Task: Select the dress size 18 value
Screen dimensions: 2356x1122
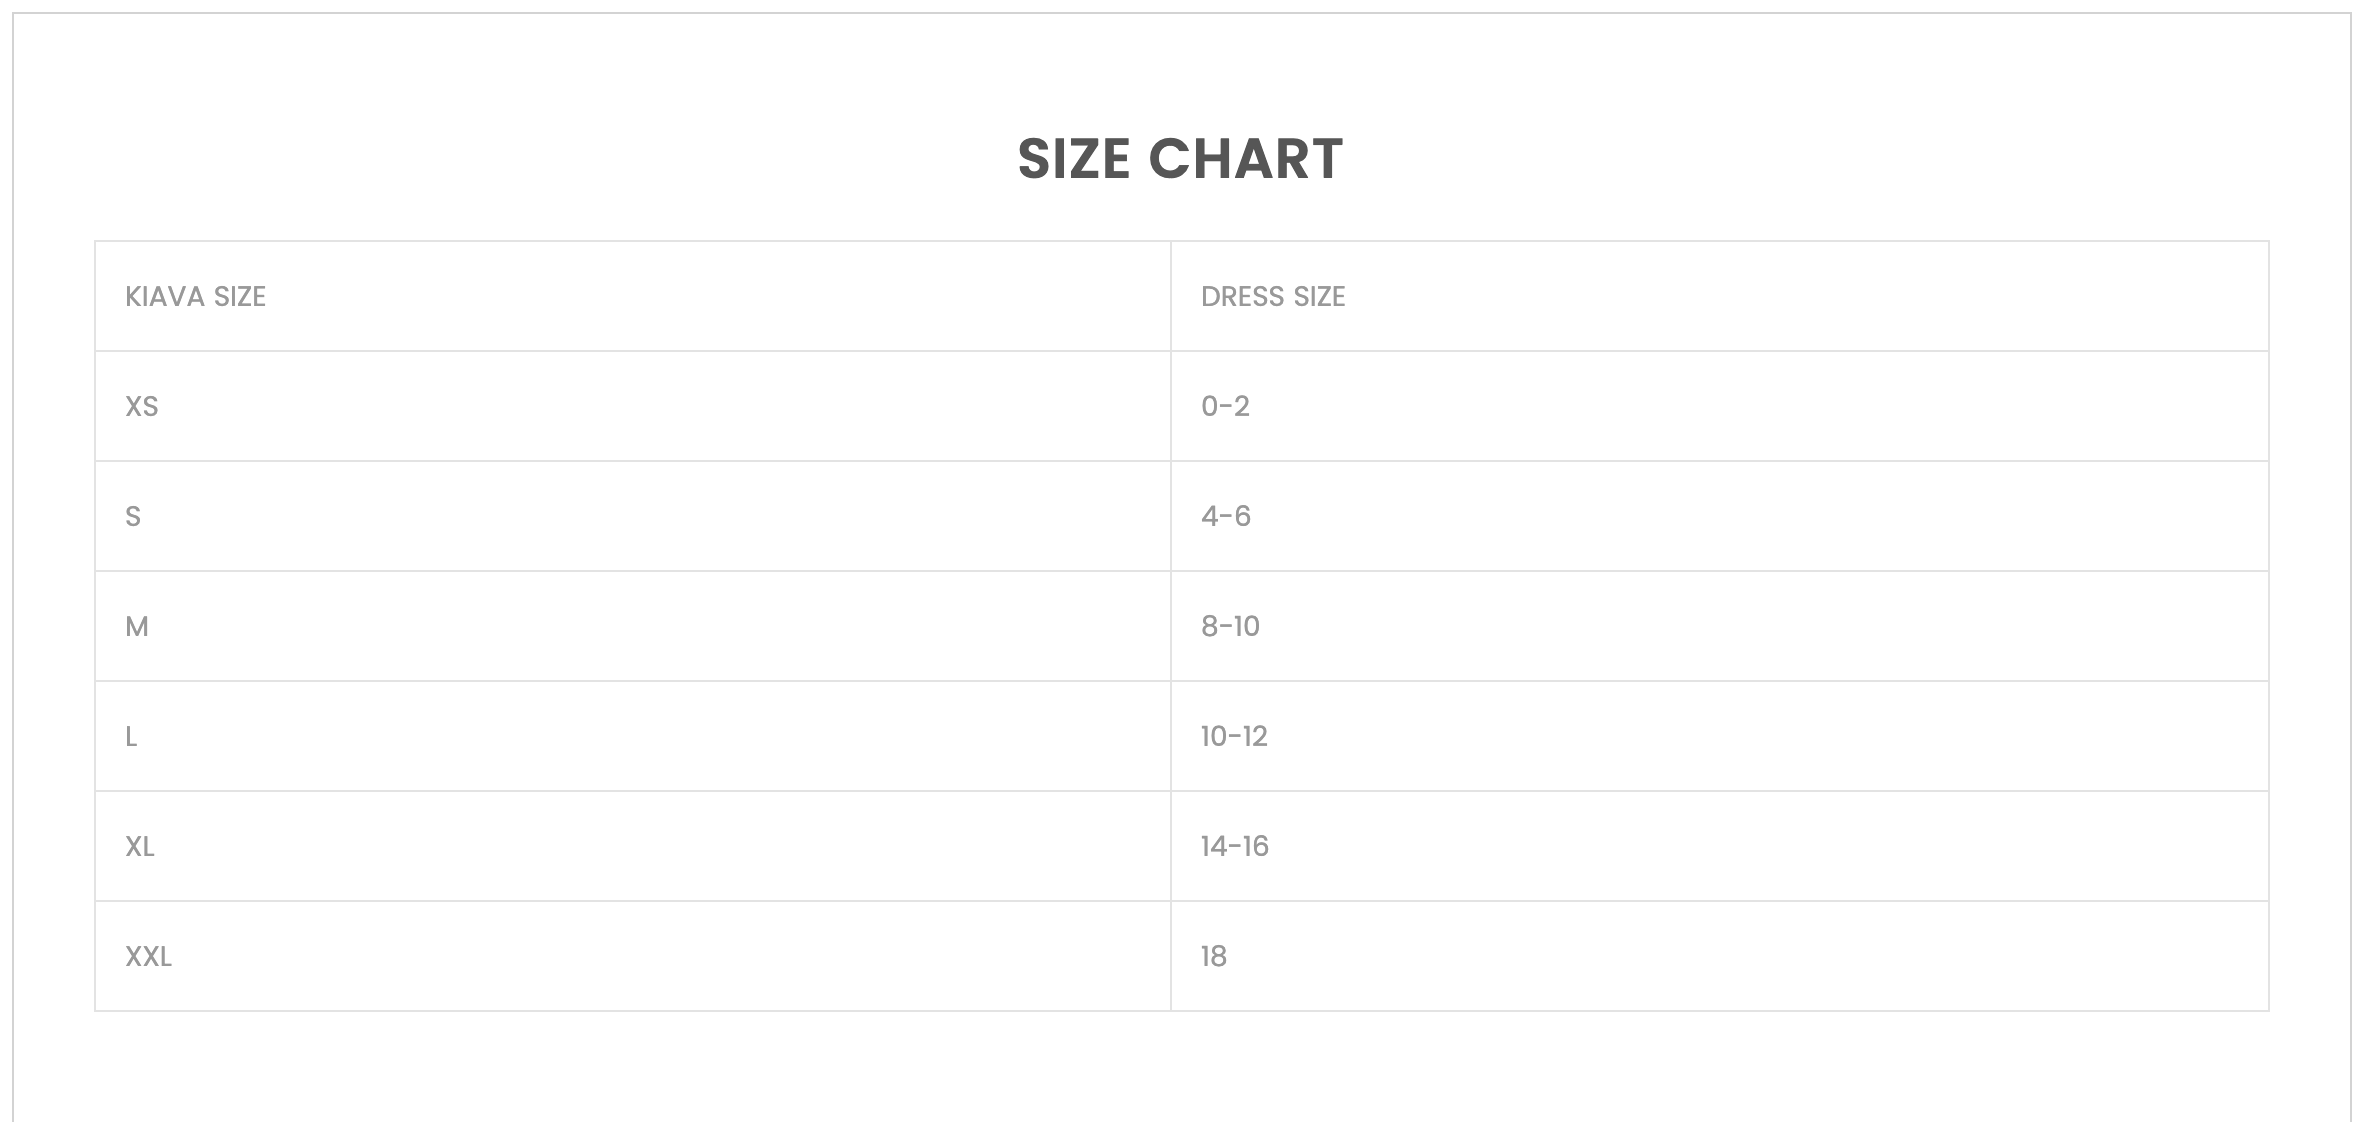Action: (x=1214, y=957)
